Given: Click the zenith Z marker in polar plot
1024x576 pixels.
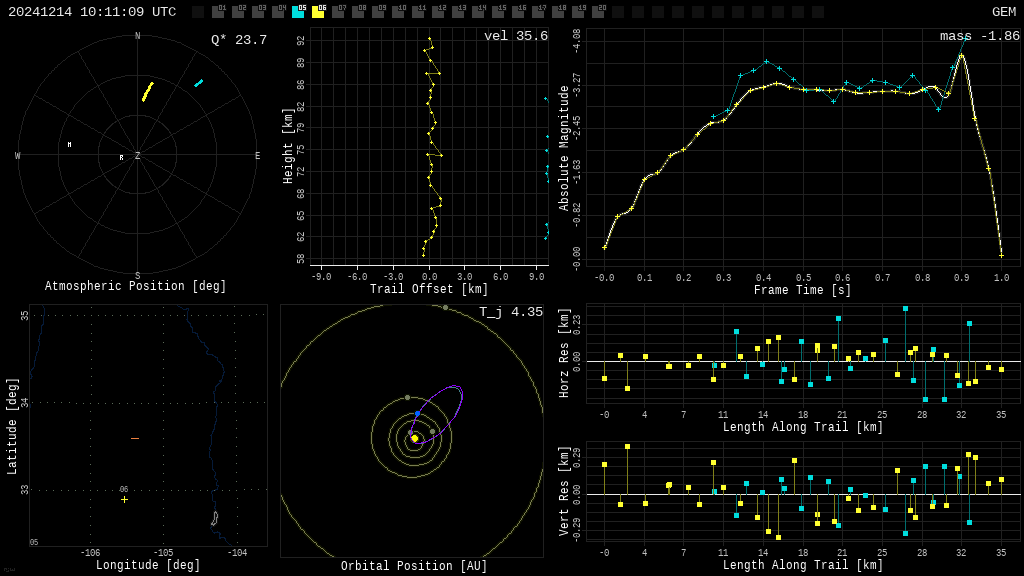Looking at the screenshot, I should click(x=137, y=156).
